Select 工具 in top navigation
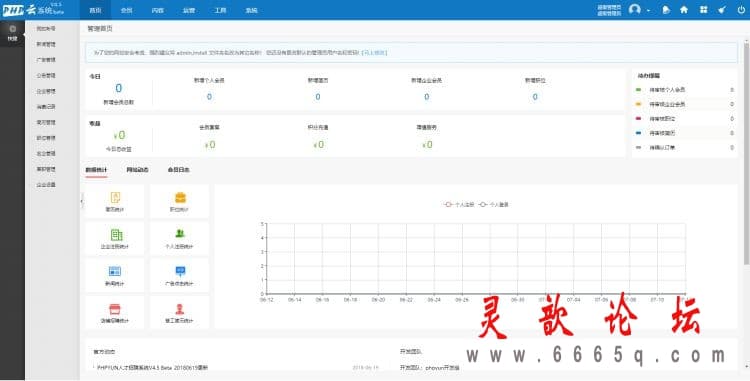Image resolution: width=750 pixels, height=381 pixels. [x=220, y=10]
